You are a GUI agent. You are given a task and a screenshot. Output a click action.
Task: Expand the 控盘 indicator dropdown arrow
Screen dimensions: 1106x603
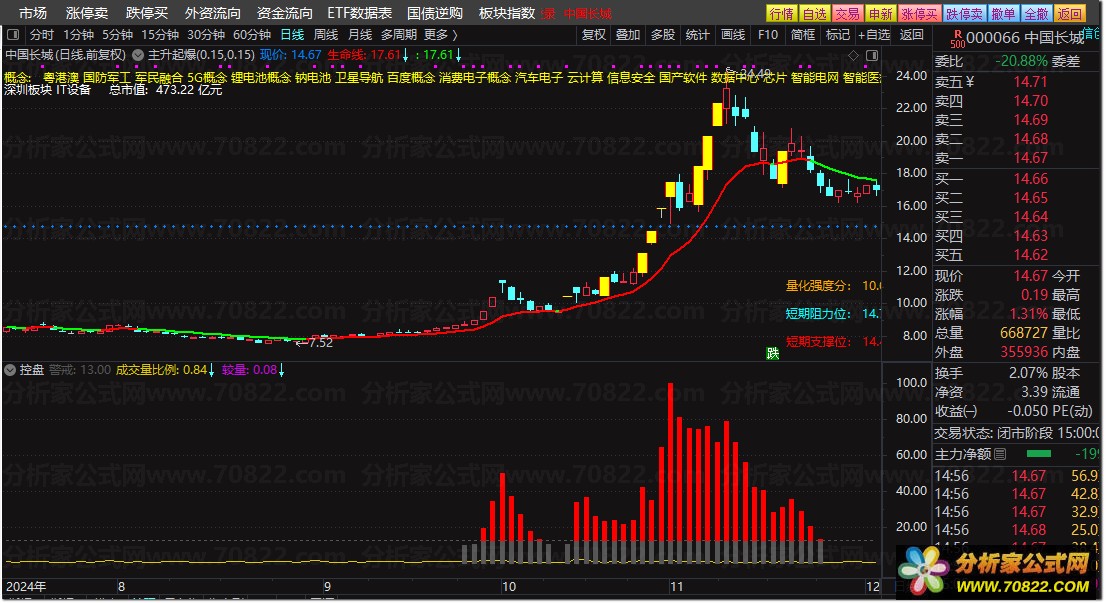[x=10, y=370]
